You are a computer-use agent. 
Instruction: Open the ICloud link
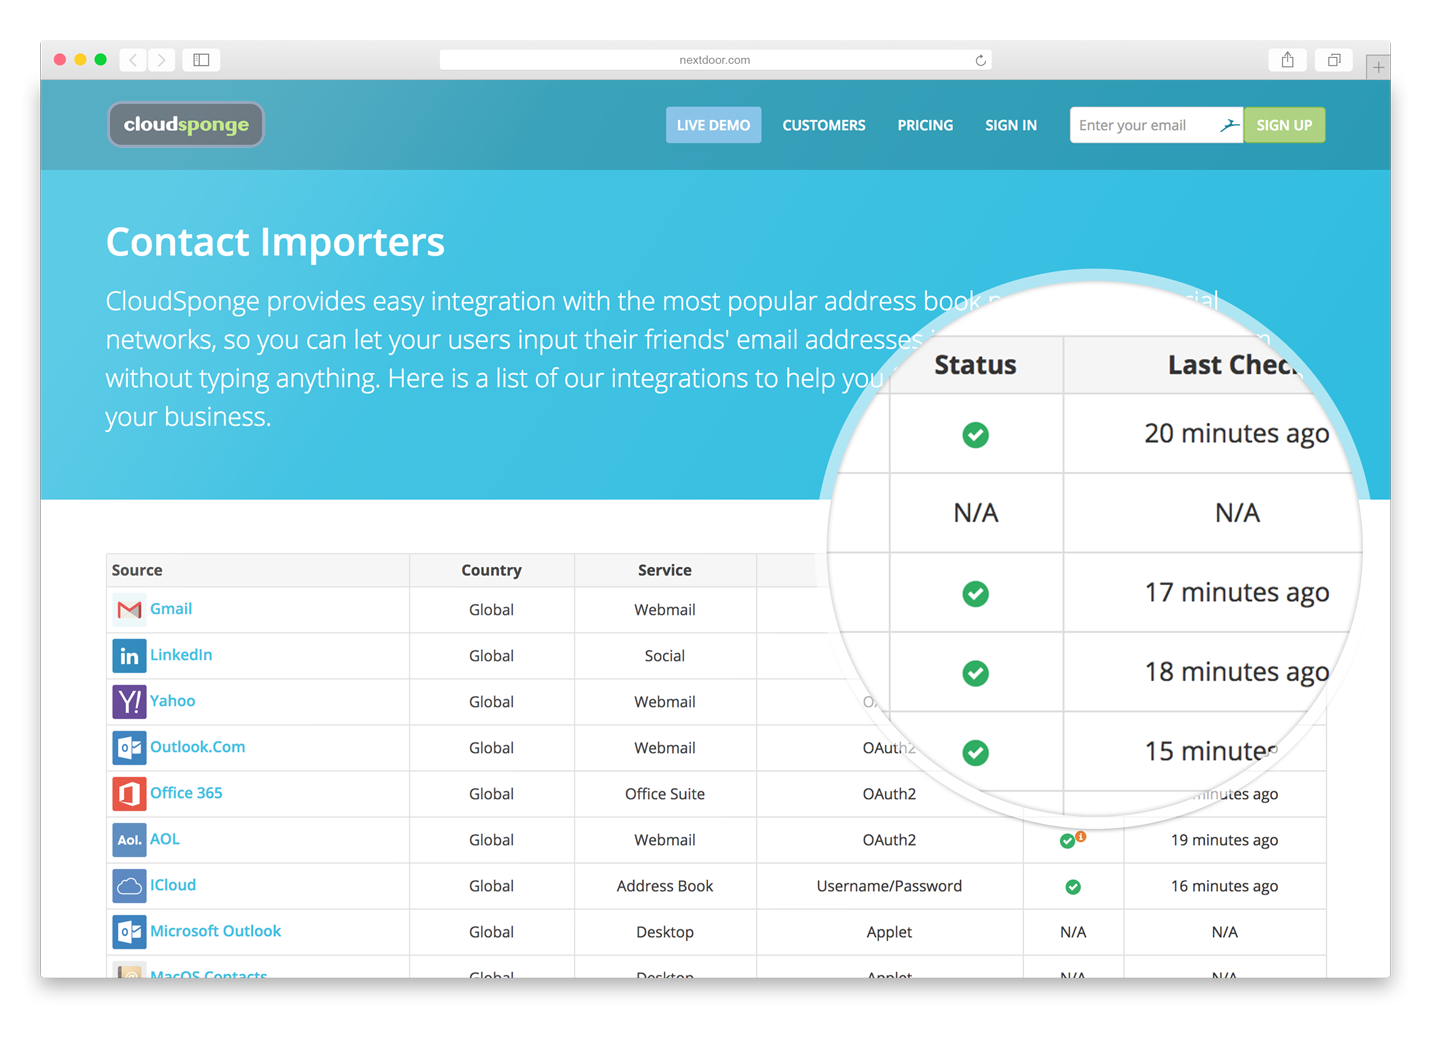(173, 885)
